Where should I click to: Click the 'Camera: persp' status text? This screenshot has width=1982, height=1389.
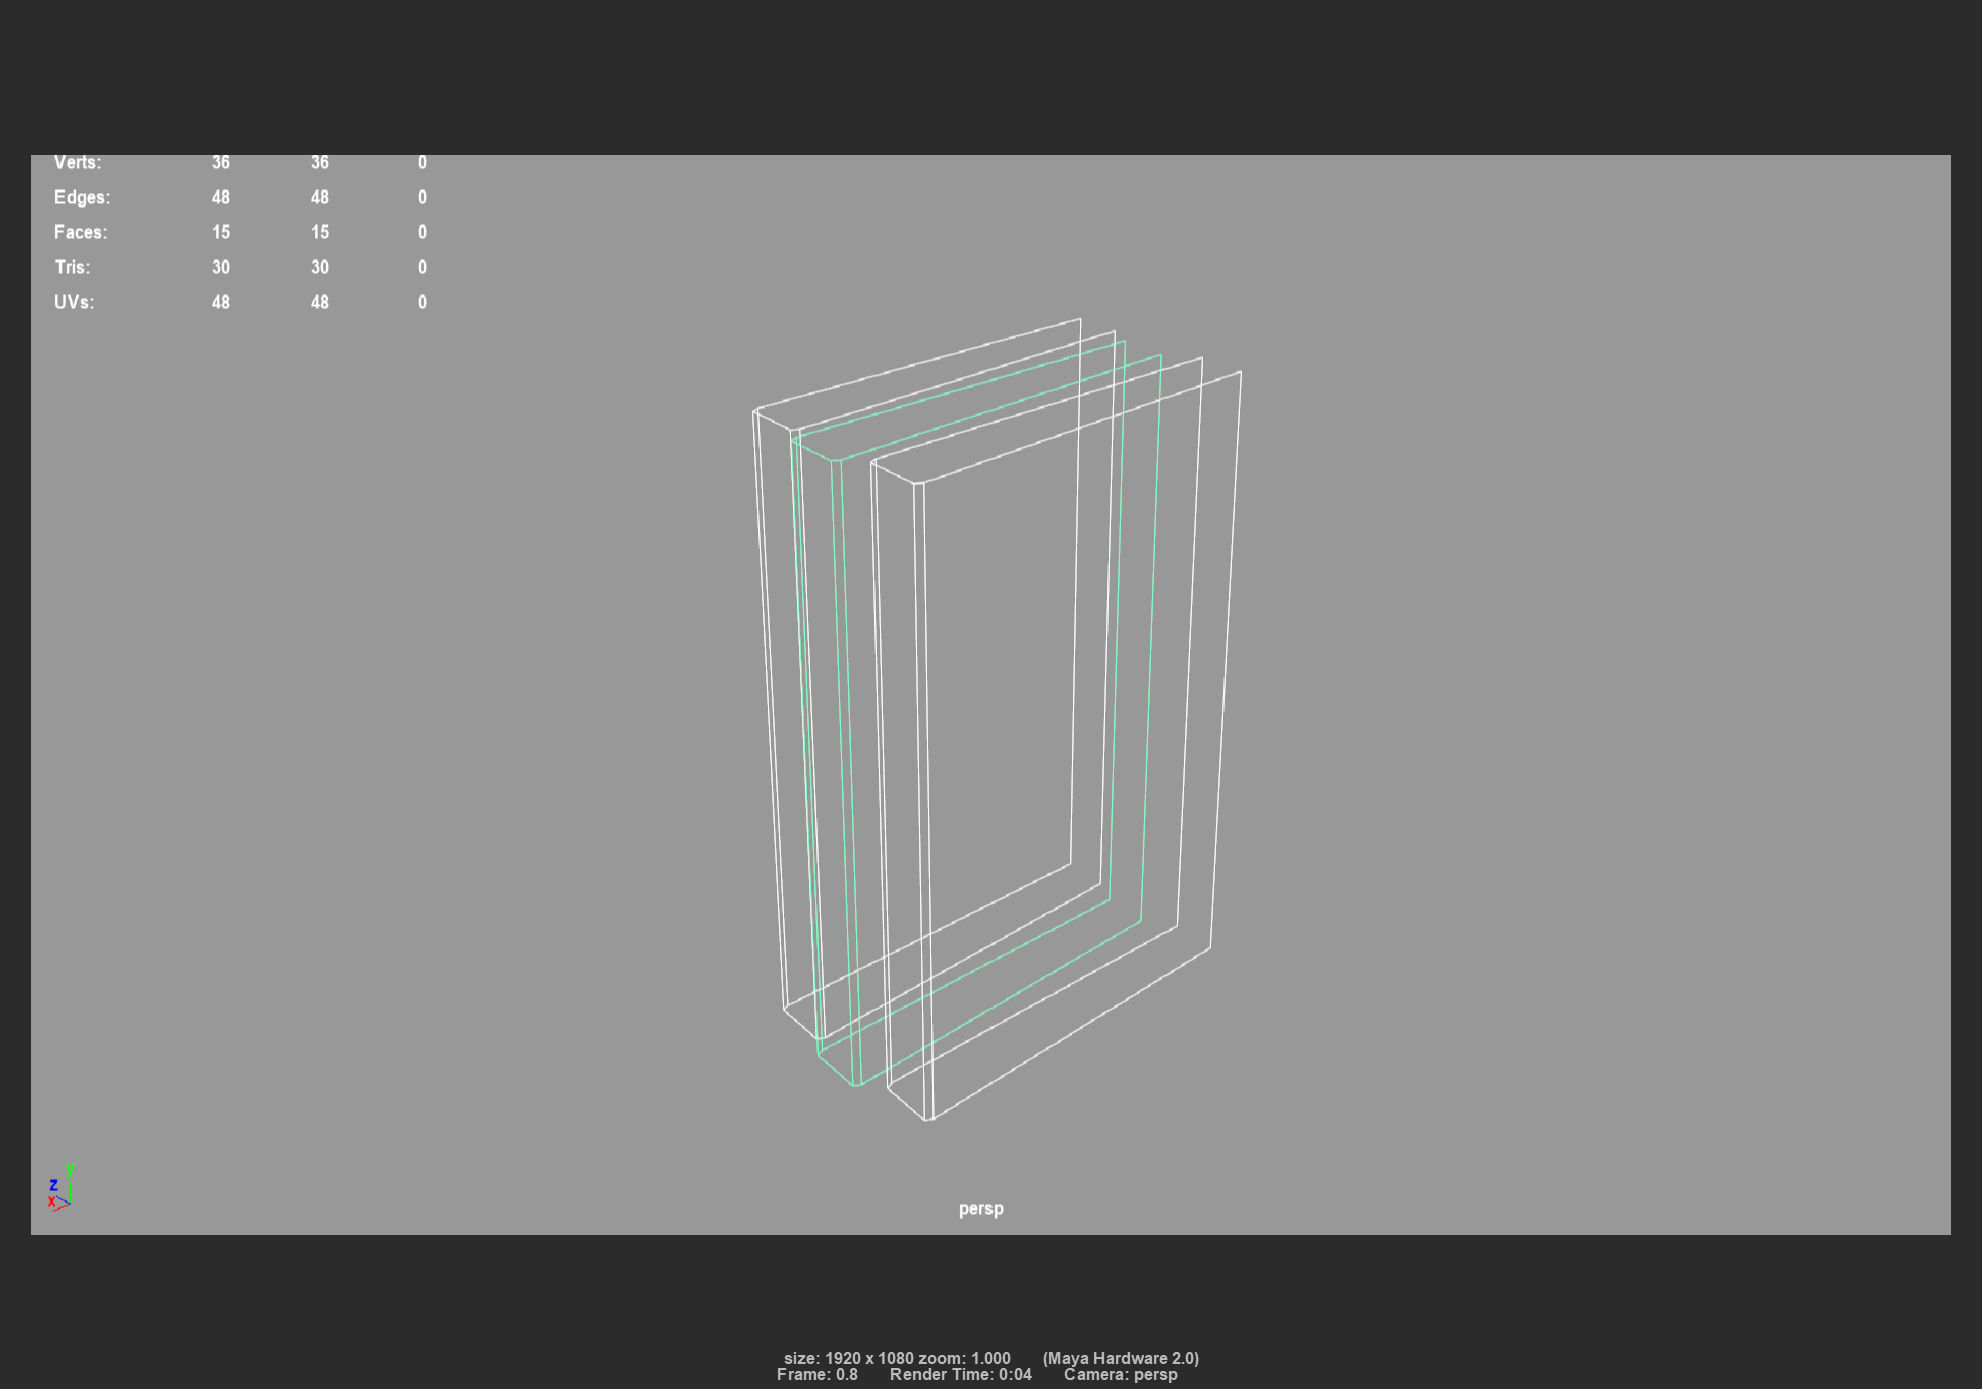pyautogui.click(x=1121, y=1375)
